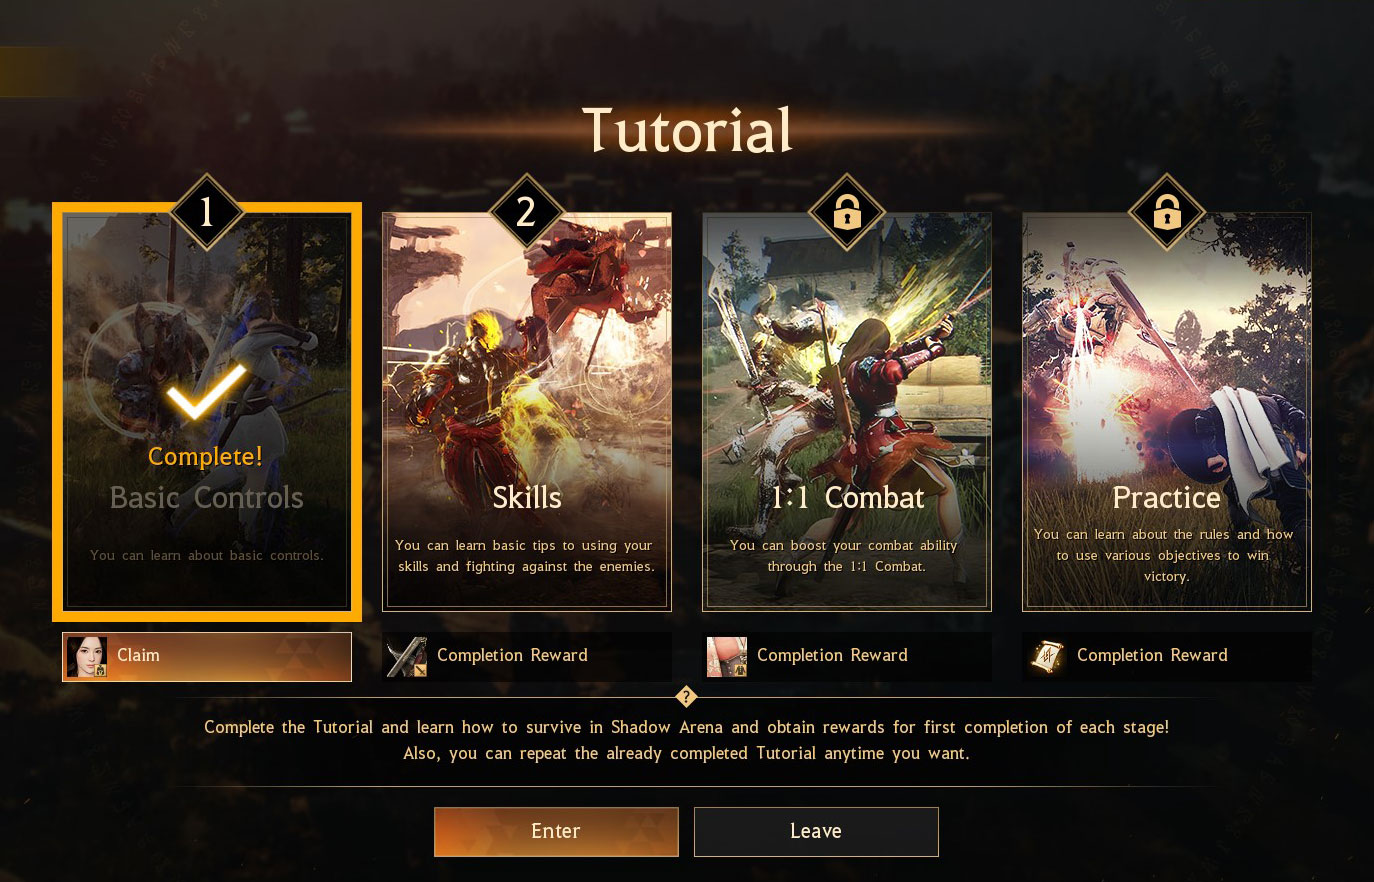The image size is (1374, 882).
Task: Click the crossed swords reward icon under Skills
Action: pyautogui.click(x=407, y=657)
